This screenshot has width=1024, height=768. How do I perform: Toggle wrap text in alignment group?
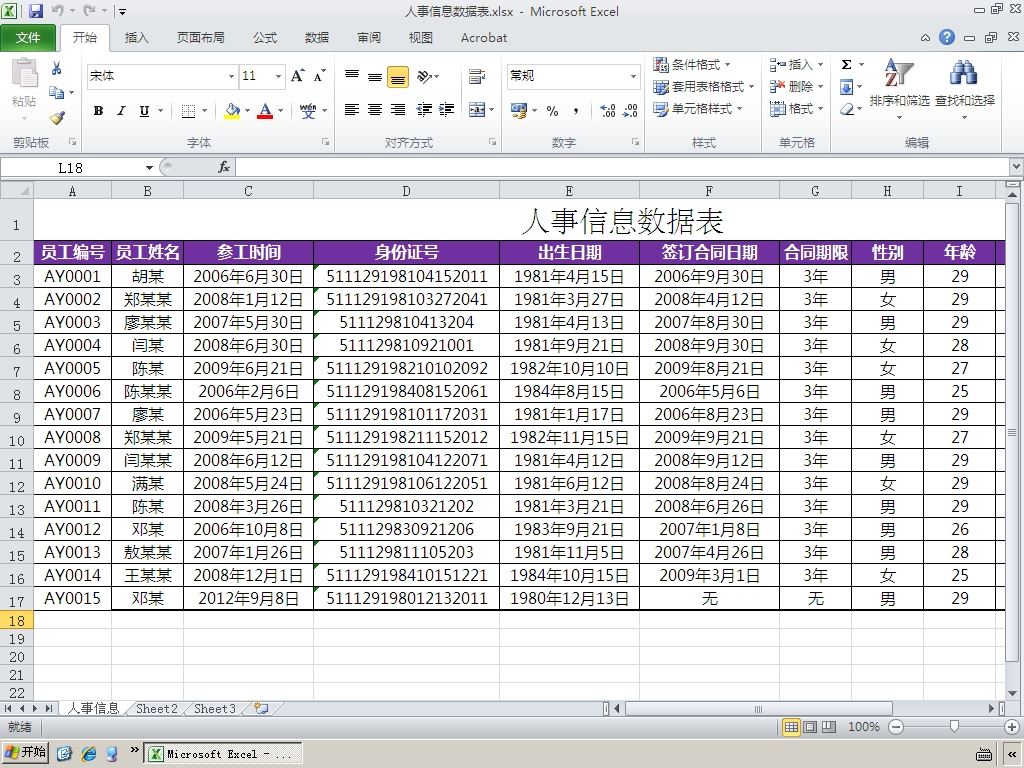477,76
